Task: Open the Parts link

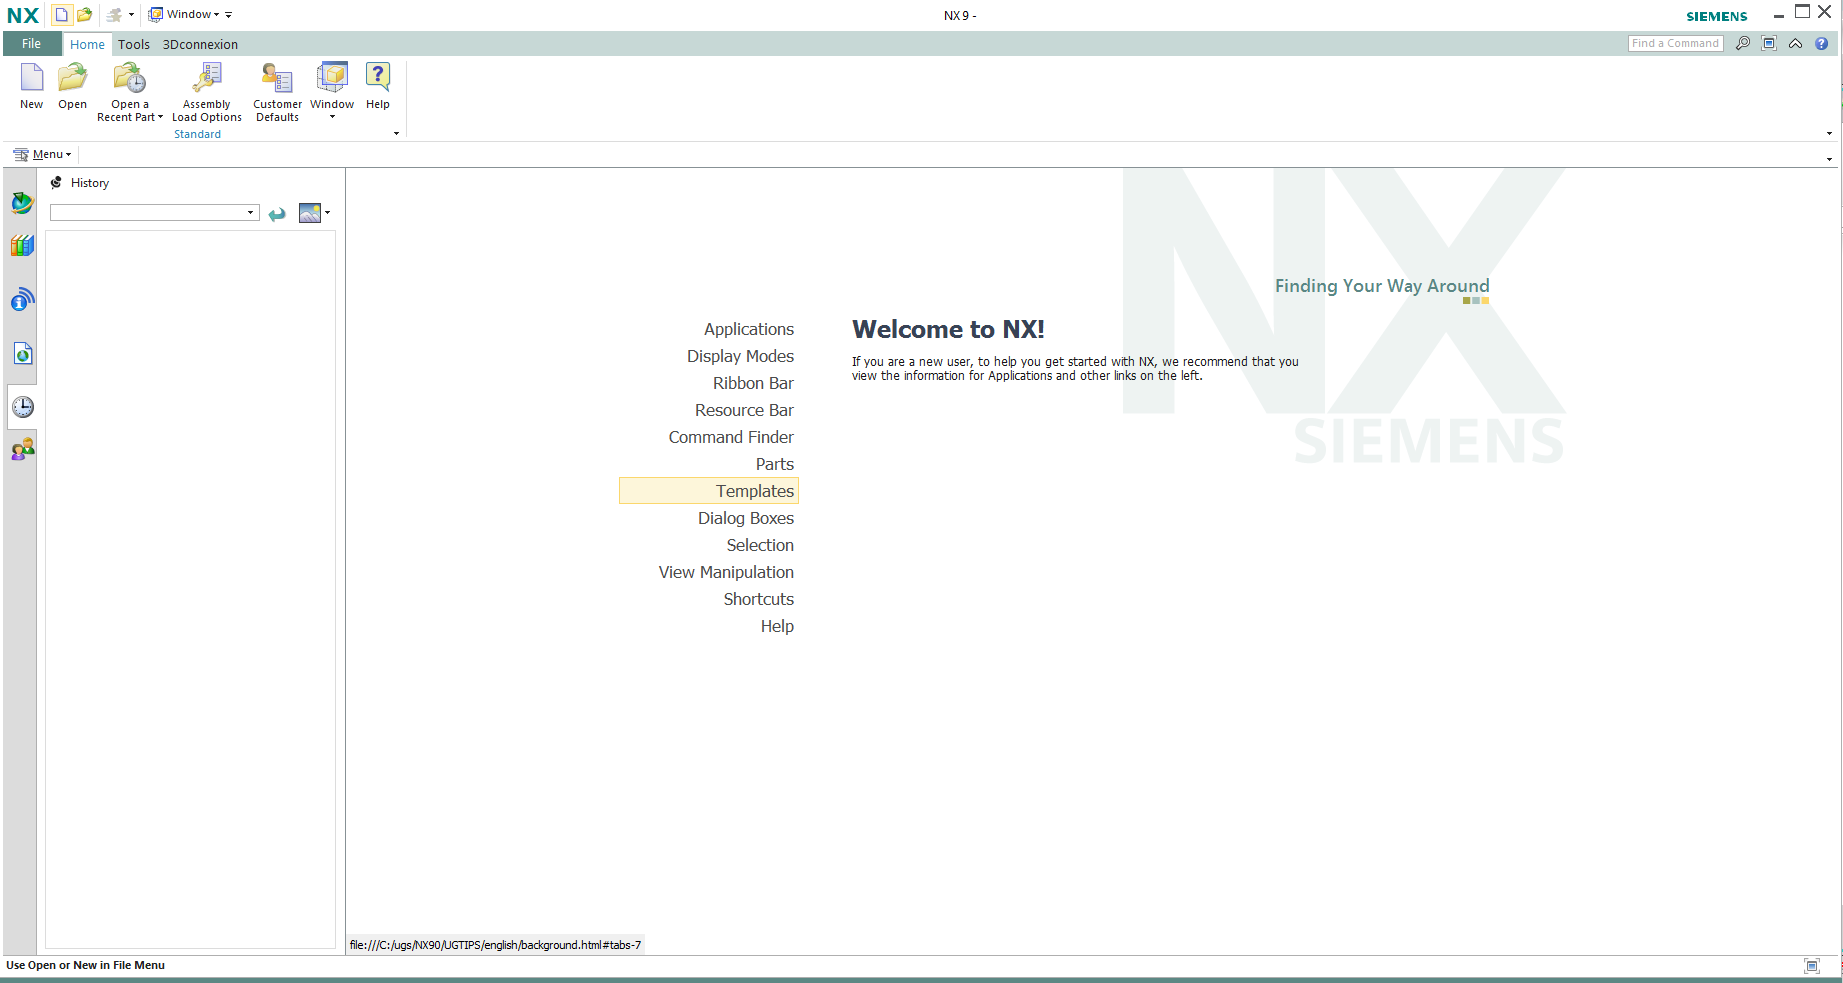Action: pyautogui.click(x=774, y=464)
